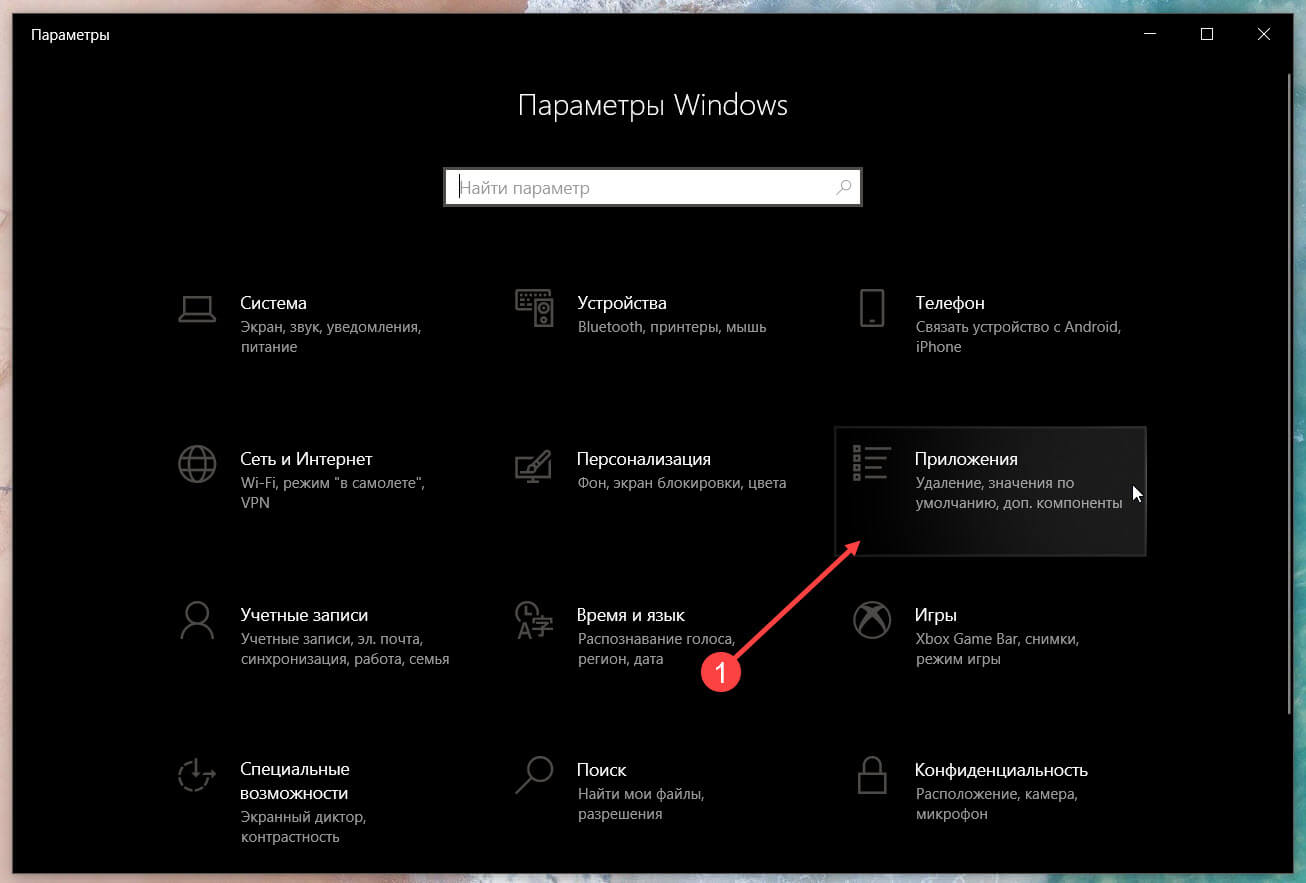1306x883 pixels.
Task: Click the magnifier in the search box
Action: point(843,187)
